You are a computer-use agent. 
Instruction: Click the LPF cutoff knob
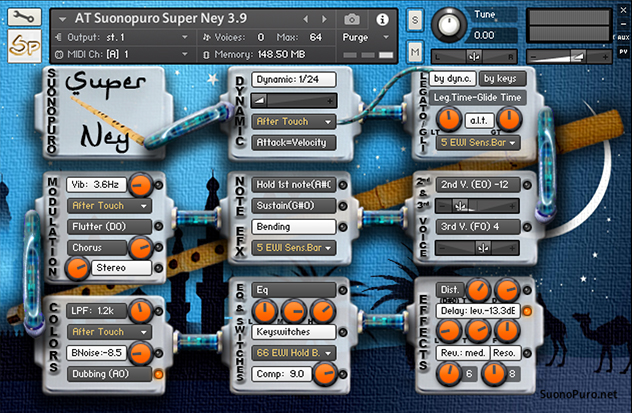tap(140, 311)
